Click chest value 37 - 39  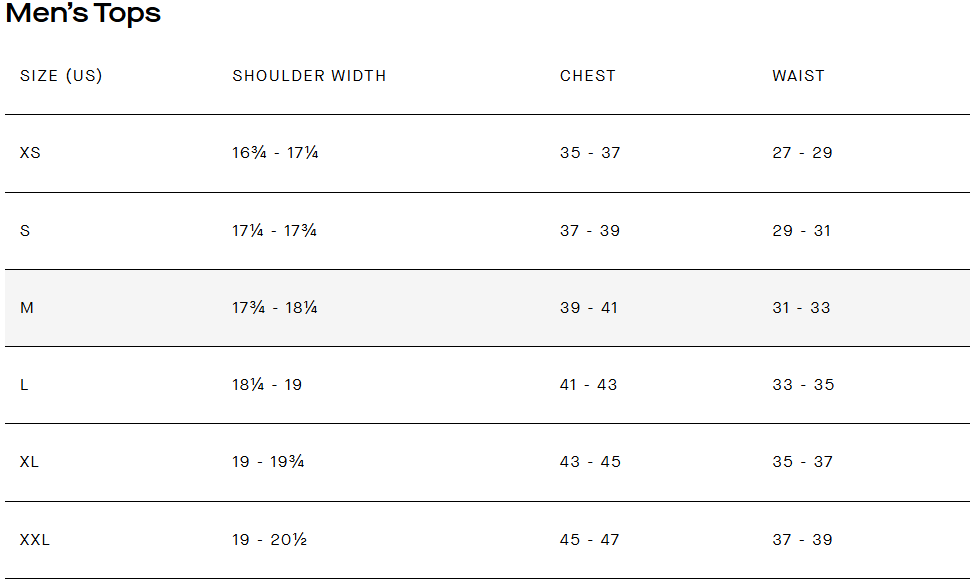pos(590,231)
